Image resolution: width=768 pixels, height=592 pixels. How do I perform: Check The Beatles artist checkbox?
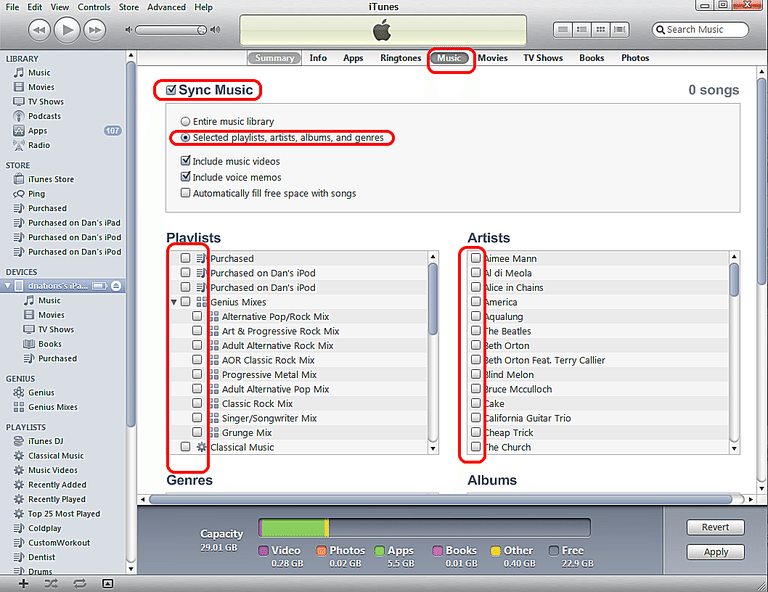coord(475,331)
